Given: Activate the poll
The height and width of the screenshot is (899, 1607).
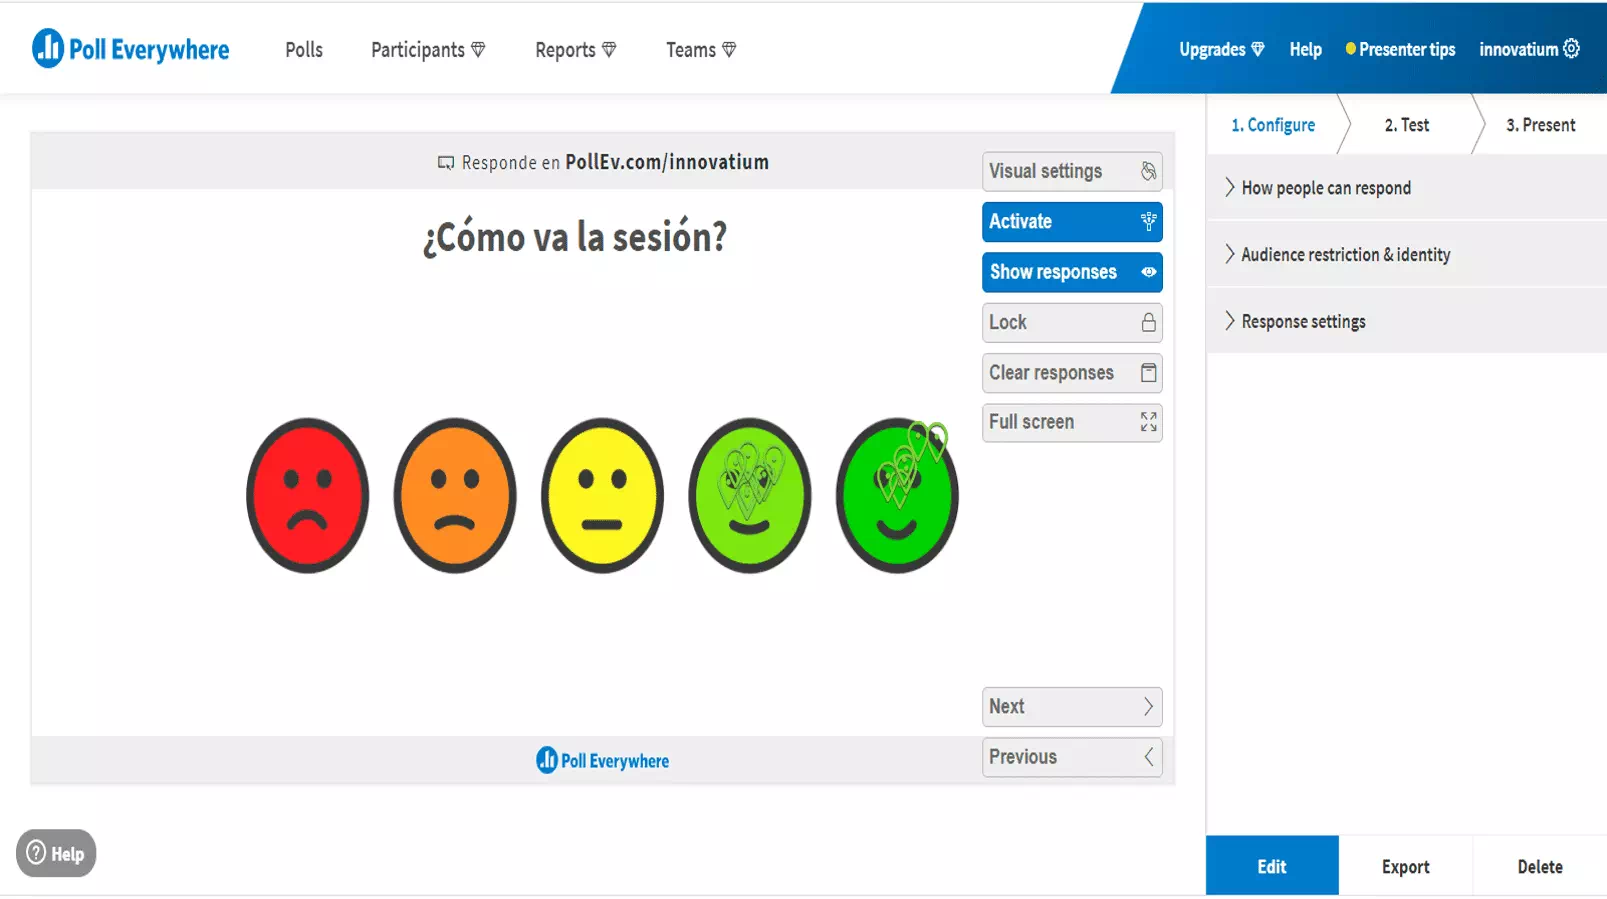Looking at the screenshot, I should (1071, 222).
